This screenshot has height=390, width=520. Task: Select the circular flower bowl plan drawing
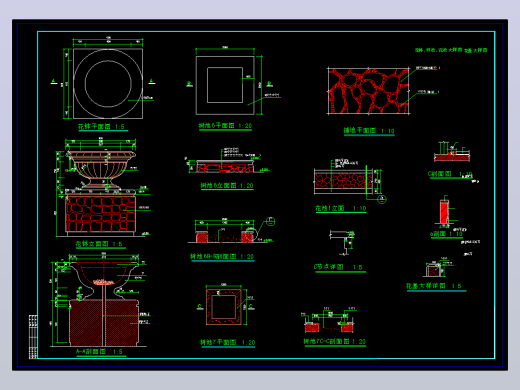click(x=108, y=83)
